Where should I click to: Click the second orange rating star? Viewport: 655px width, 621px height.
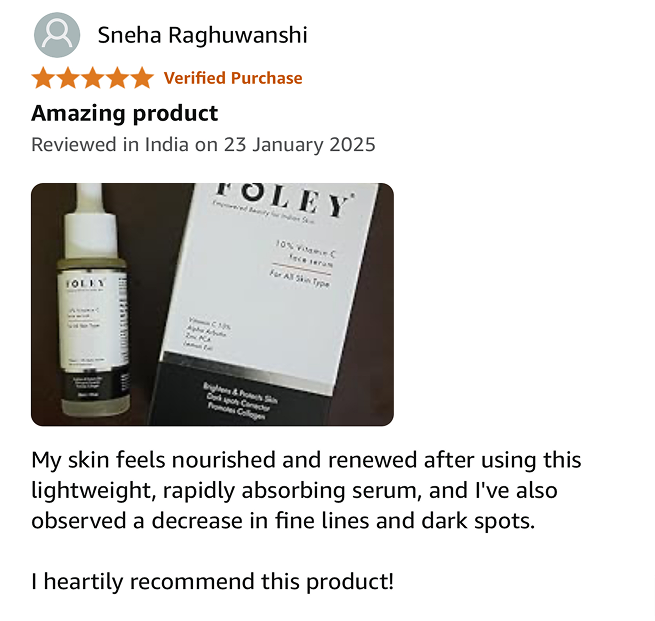tap(68, 78)
